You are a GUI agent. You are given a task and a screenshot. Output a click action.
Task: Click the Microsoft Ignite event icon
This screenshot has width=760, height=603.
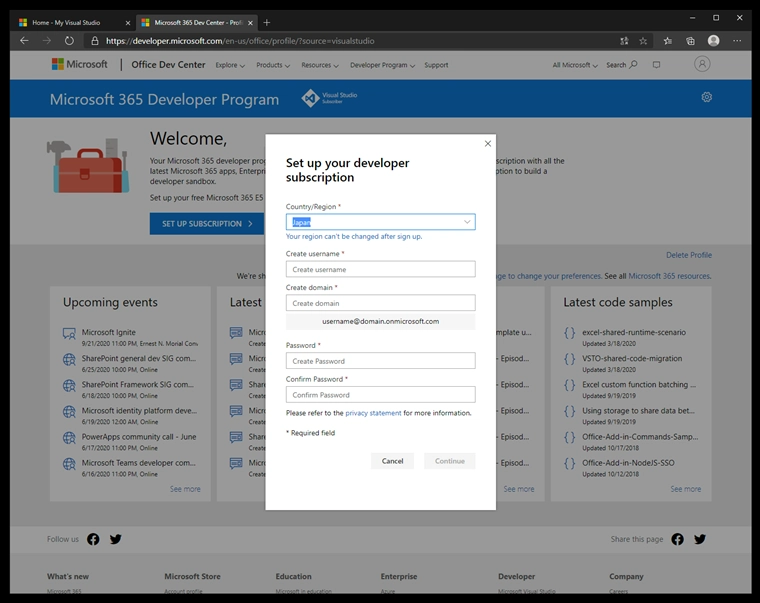click(69, 333)
